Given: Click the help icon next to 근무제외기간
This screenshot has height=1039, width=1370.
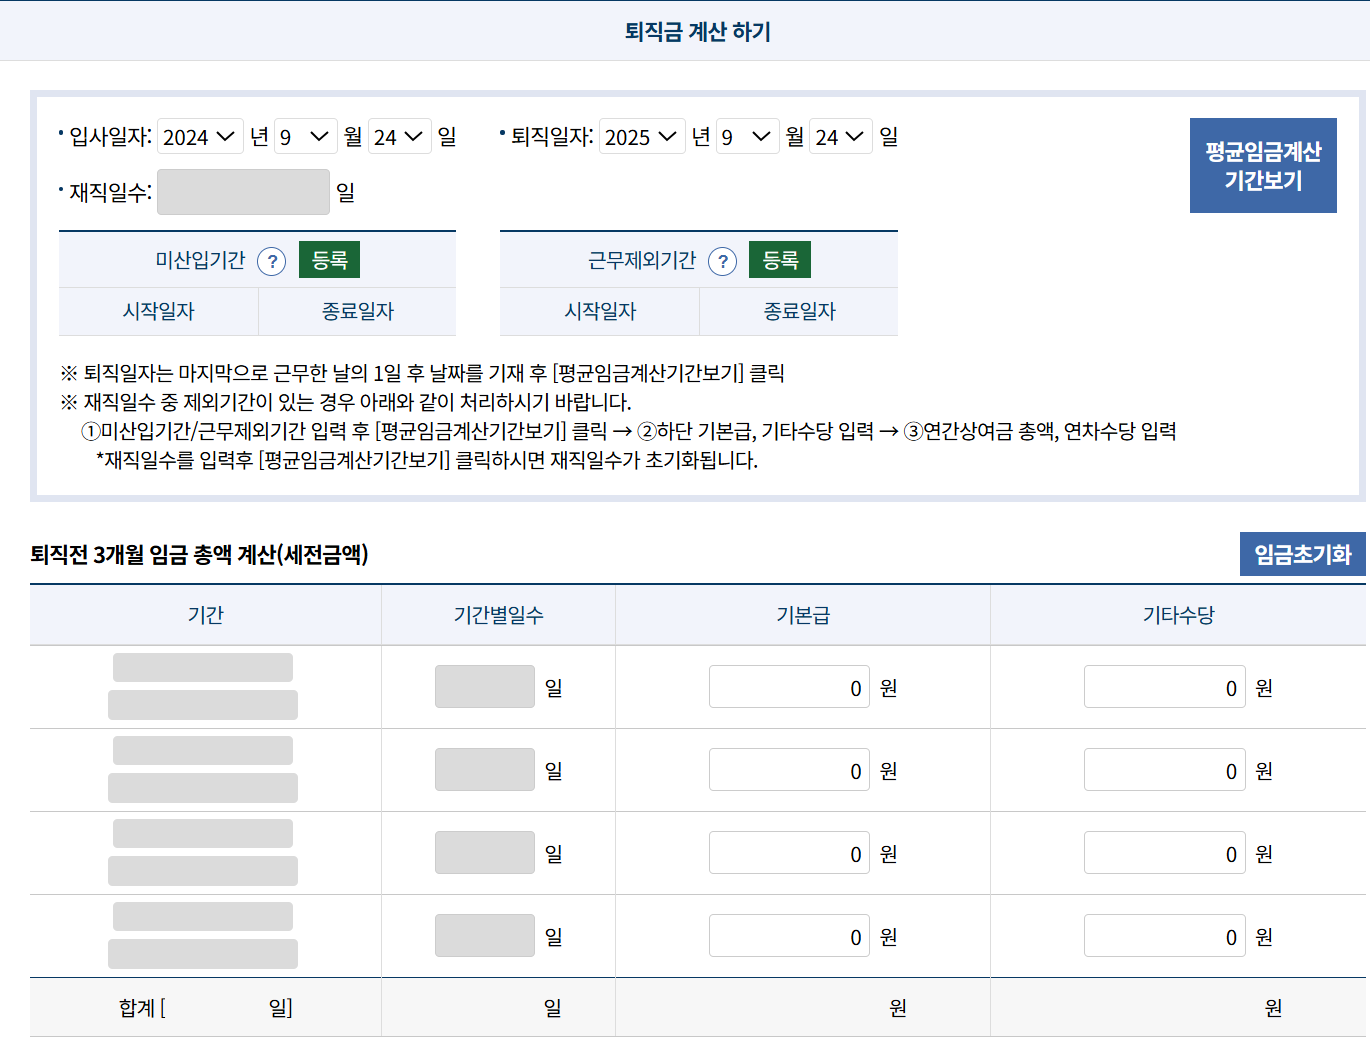Looking at the screenshot, I should 722,261.
